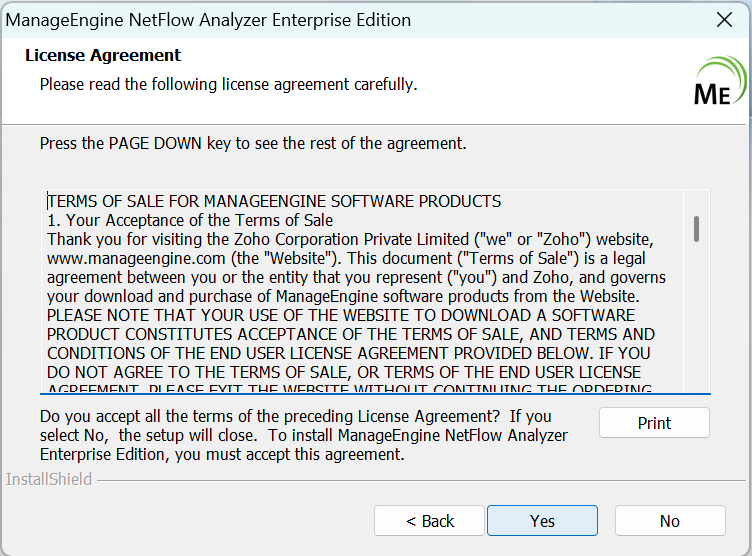Click the window title 'ManageEngine NetFlow Analyzer Enterprise Edition'

point(208,20)
